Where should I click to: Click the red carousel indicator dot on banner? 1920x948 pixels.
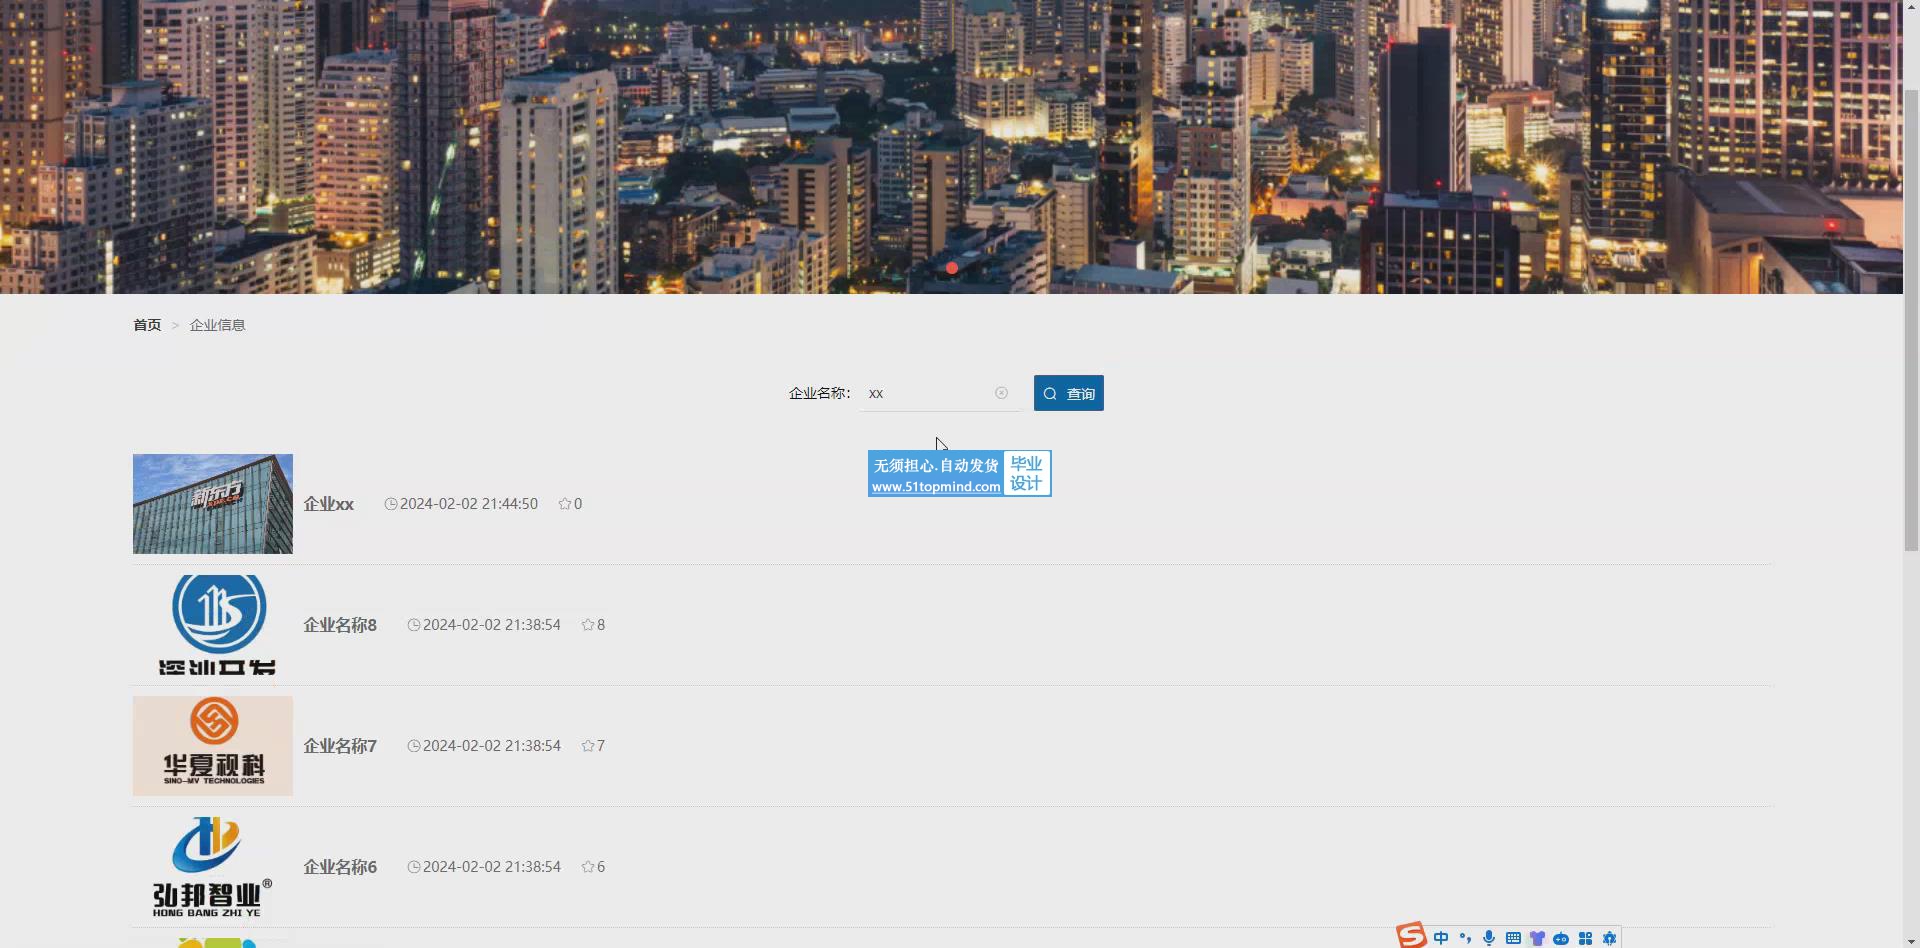952,268
